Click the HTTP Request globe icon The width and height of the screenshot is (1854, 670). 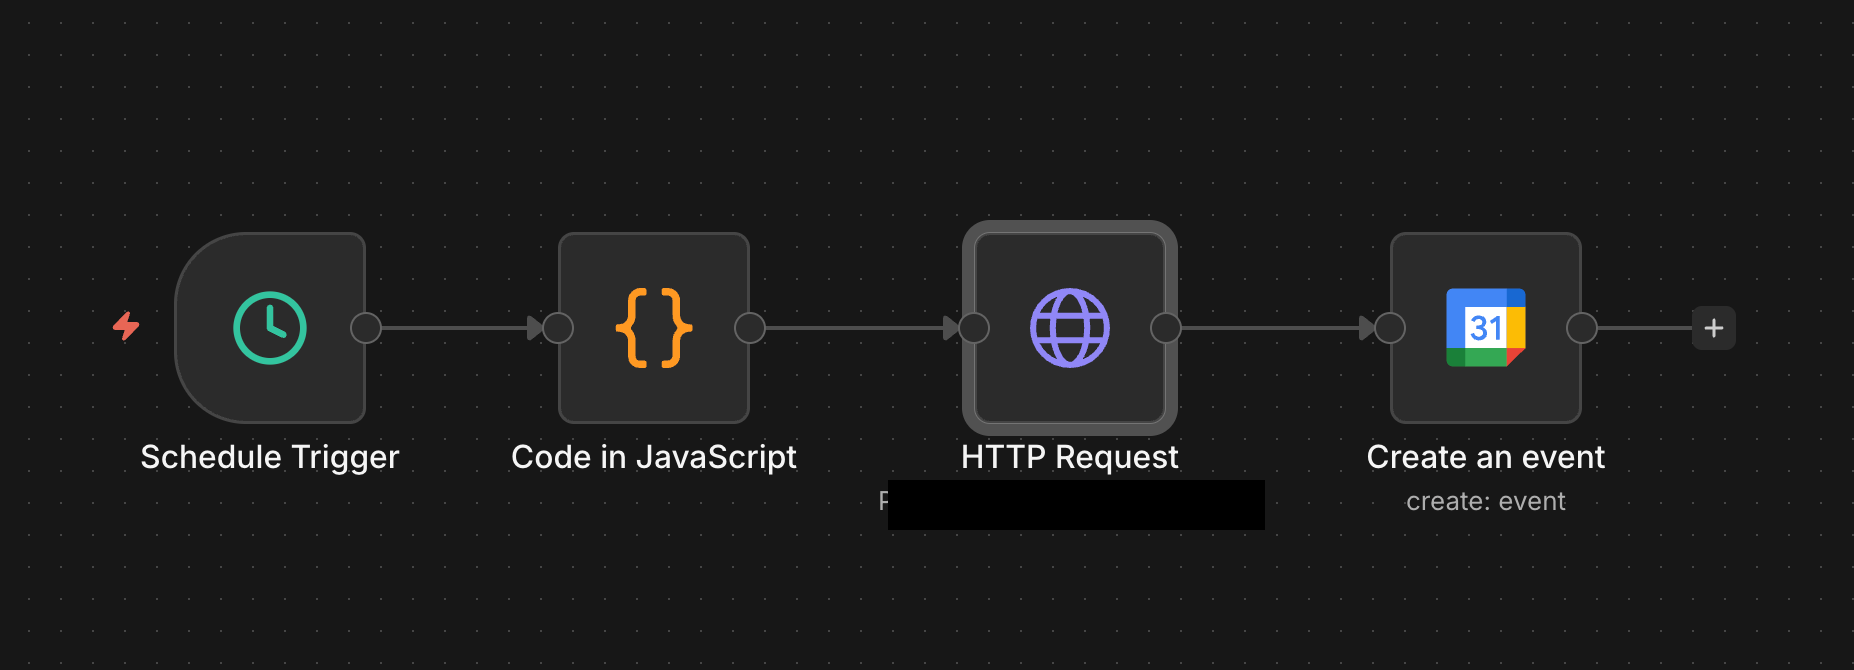point(1069,328)
